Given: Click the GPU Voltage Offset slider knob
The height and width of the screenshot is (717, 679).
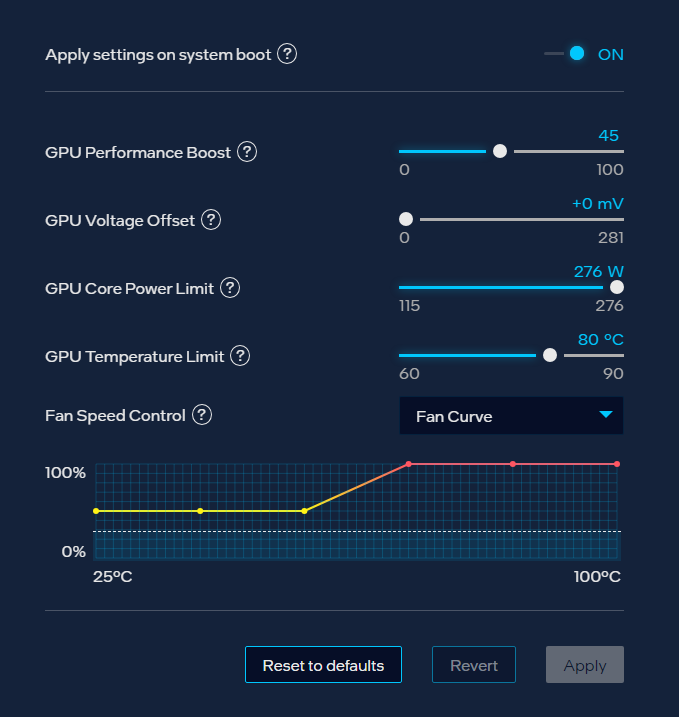Looking at the screenshot, I should 406,219.
